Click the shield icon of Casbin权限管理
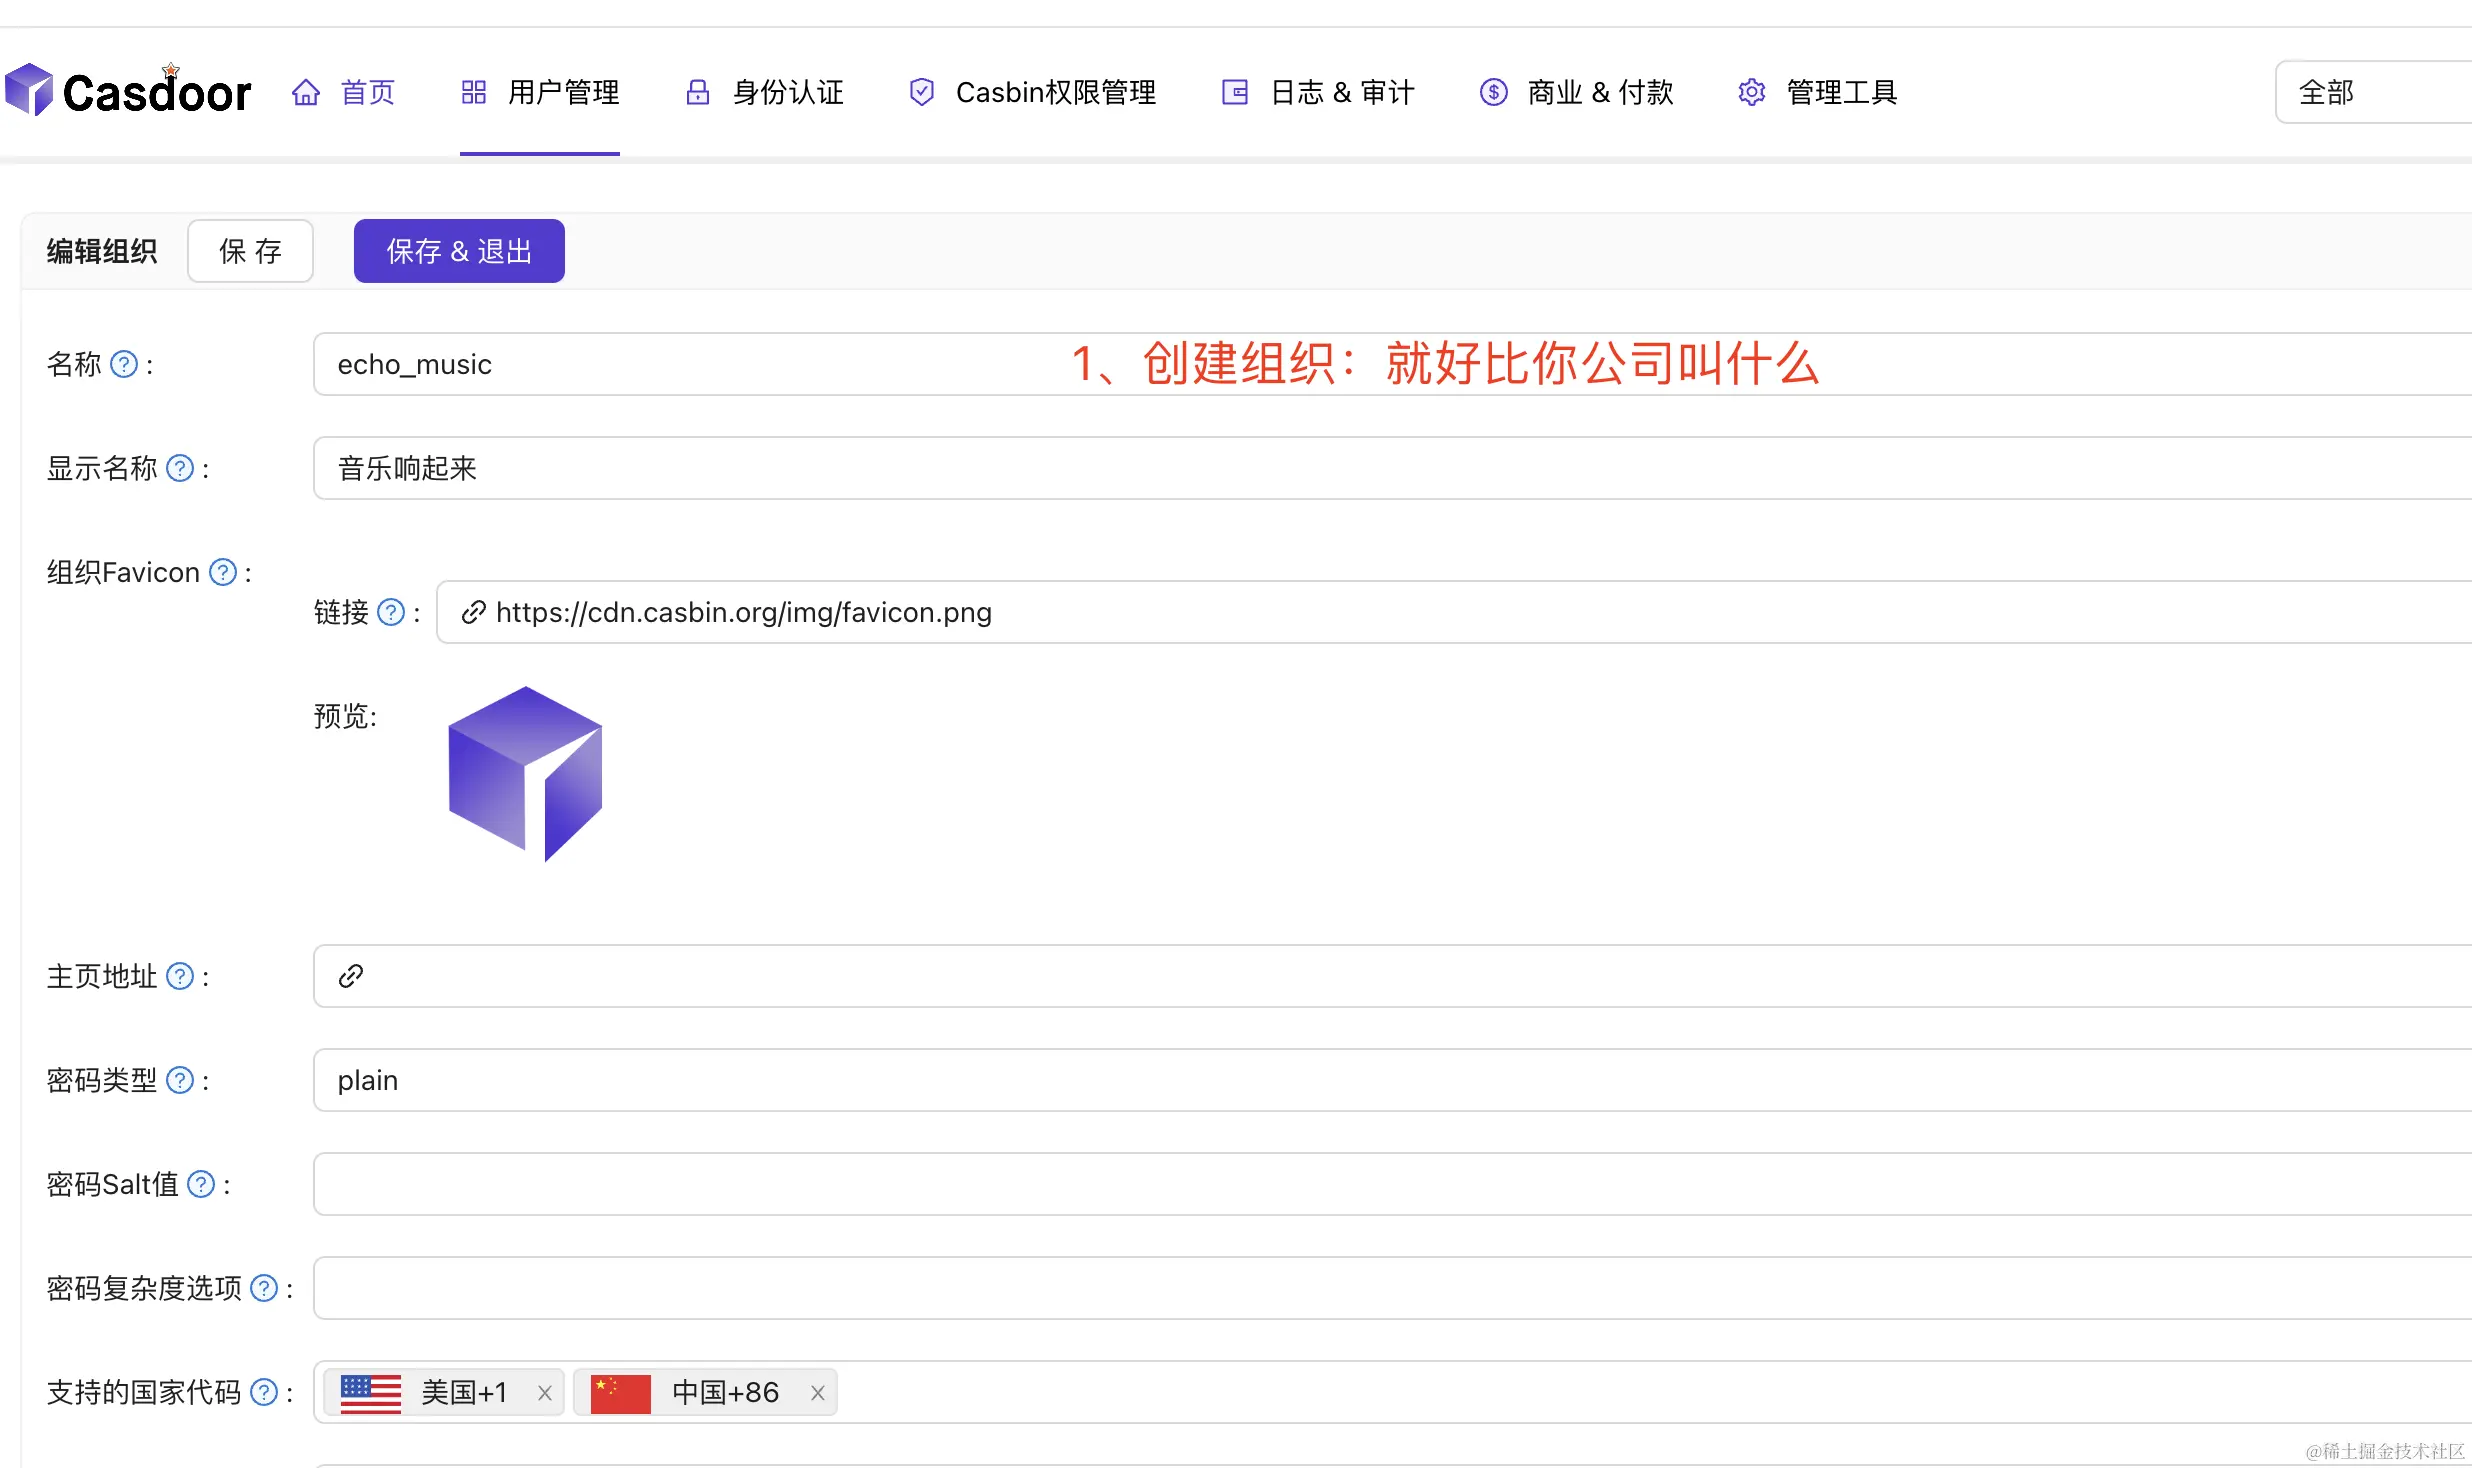2472x1468 pixels. [921, 91]
